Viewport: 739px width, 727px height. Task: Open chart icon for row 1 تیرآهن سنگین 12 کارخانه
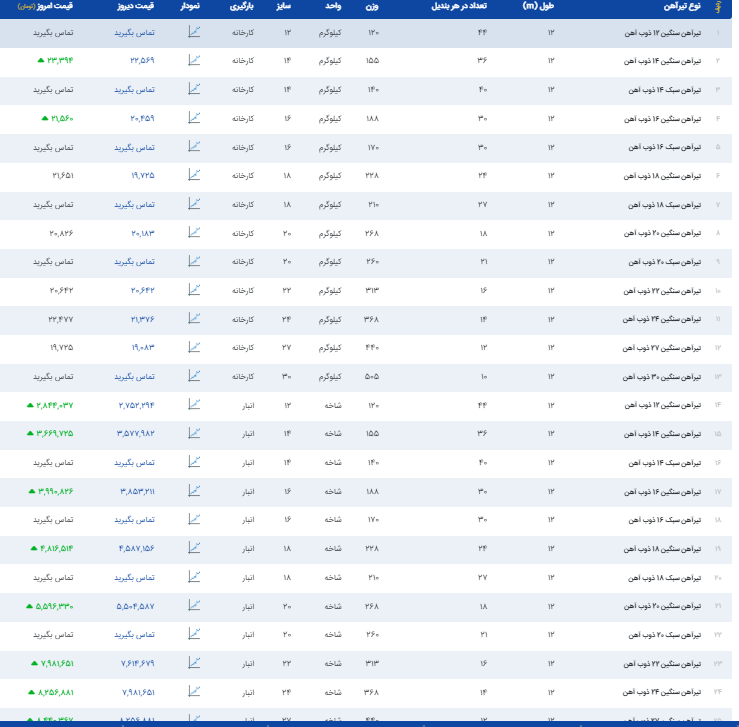pyautogui.click(x=194, y=32)
